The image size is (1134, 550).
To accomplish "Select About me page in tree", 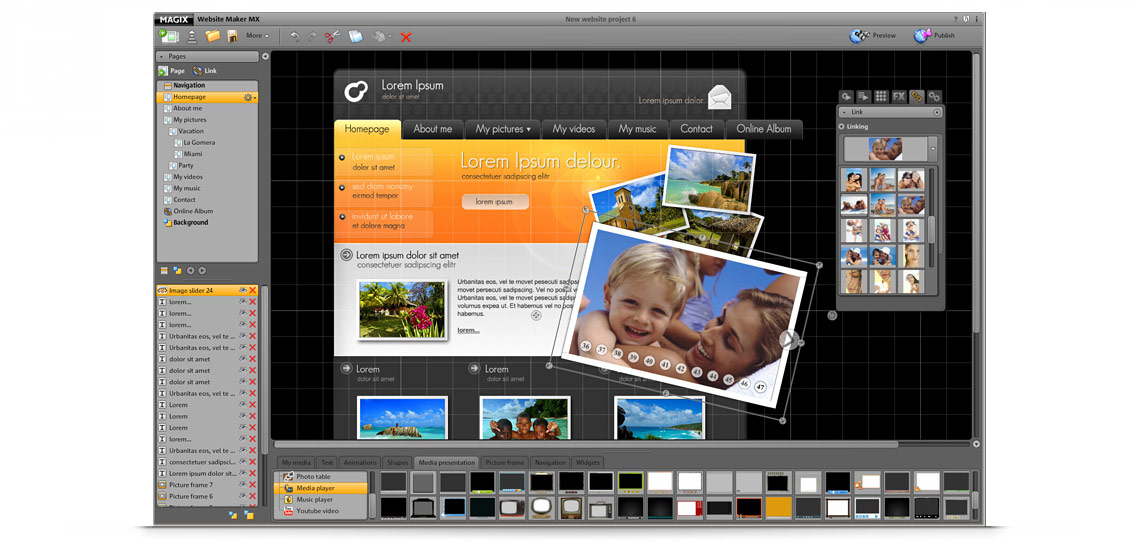I will (187, 109).
